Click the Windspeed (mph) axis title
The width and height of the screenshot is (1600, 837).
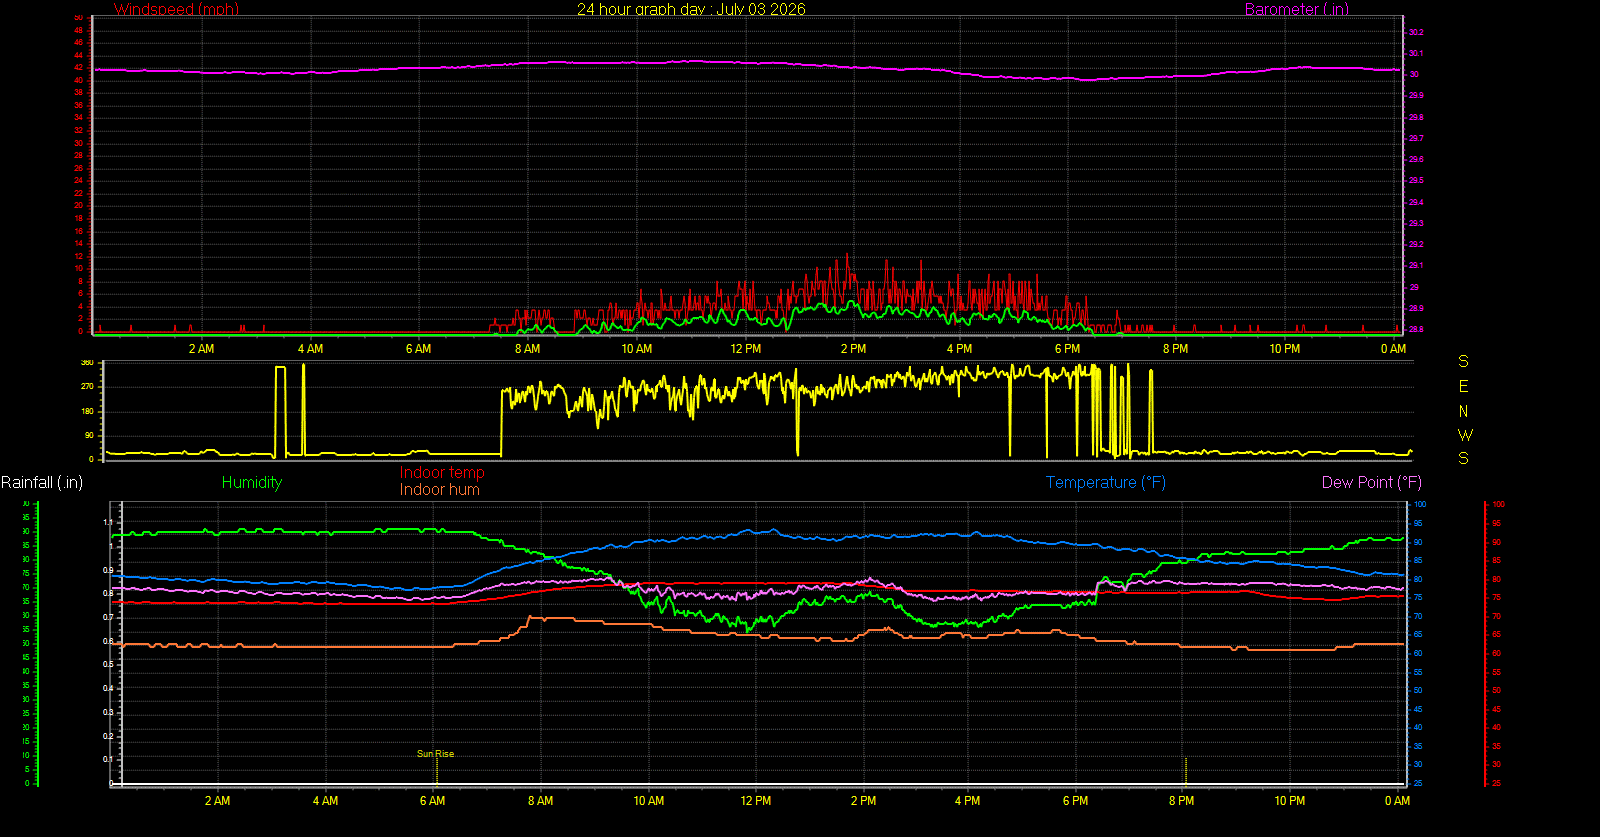(176, 9)
